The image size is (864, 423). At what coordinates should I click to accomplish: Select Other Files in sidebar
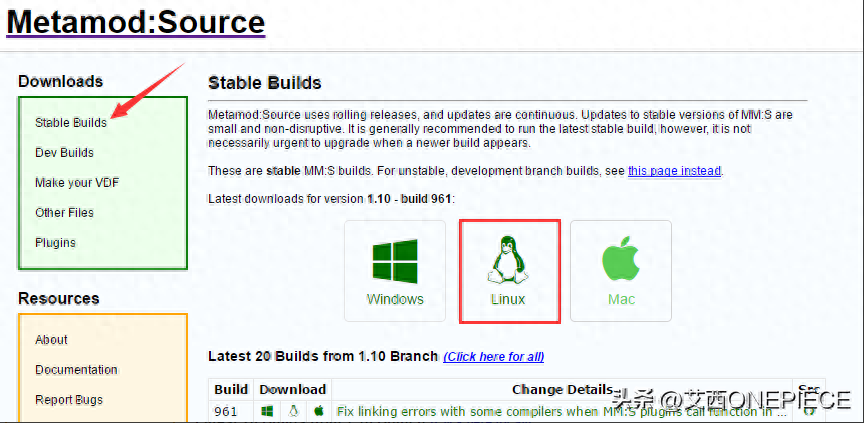pyautogui.click(x=64, y=213)
